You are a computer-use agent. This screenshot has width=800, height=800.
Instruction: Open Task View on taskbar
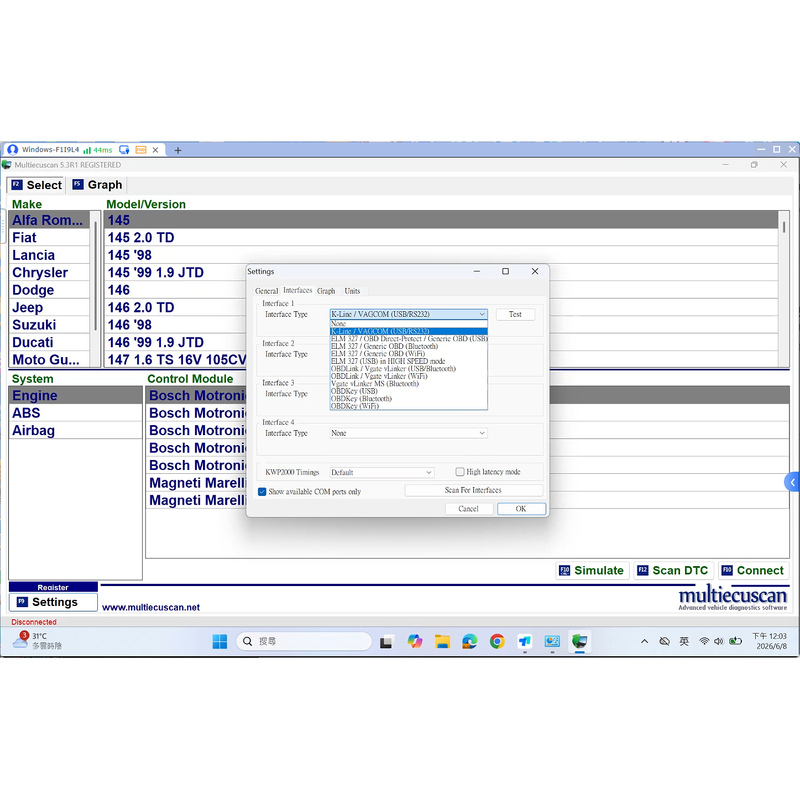(386, 642)
